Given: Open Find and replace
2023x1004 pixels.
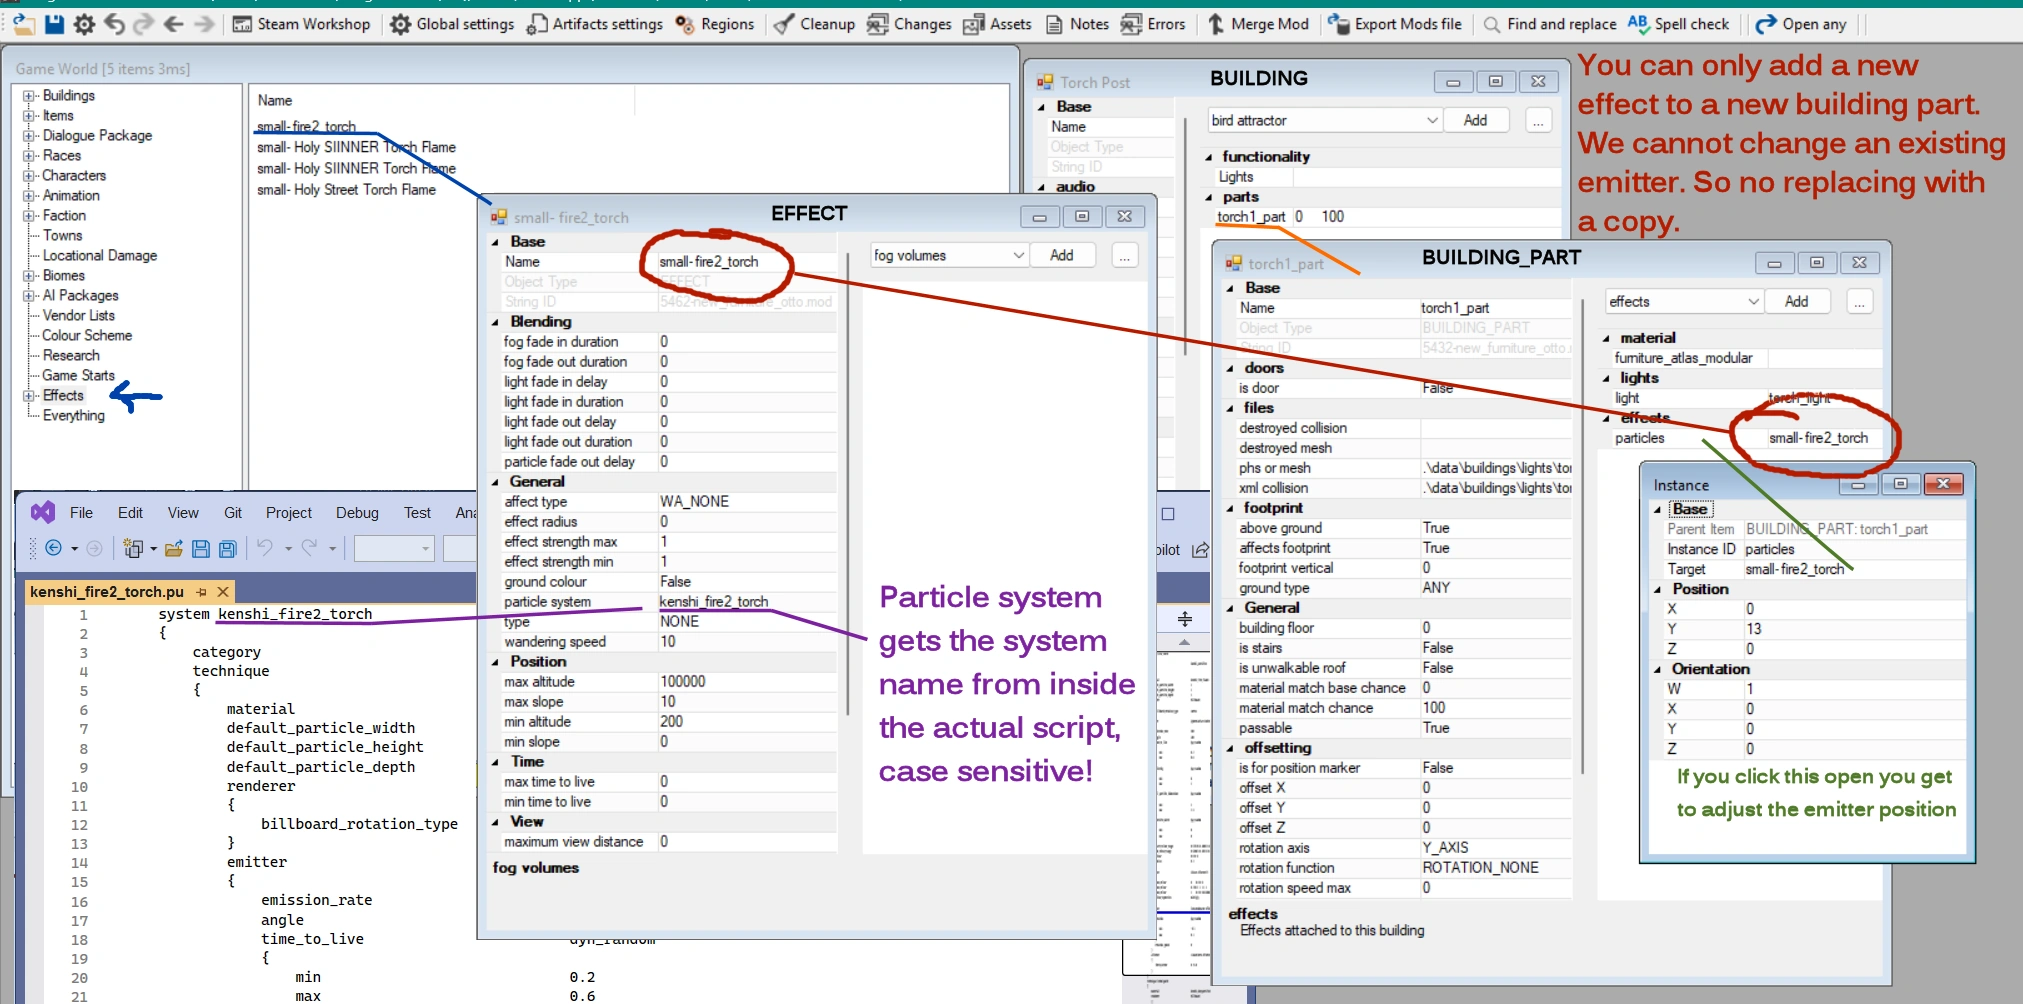Looking at the screenshot, I should (1549, 24).
